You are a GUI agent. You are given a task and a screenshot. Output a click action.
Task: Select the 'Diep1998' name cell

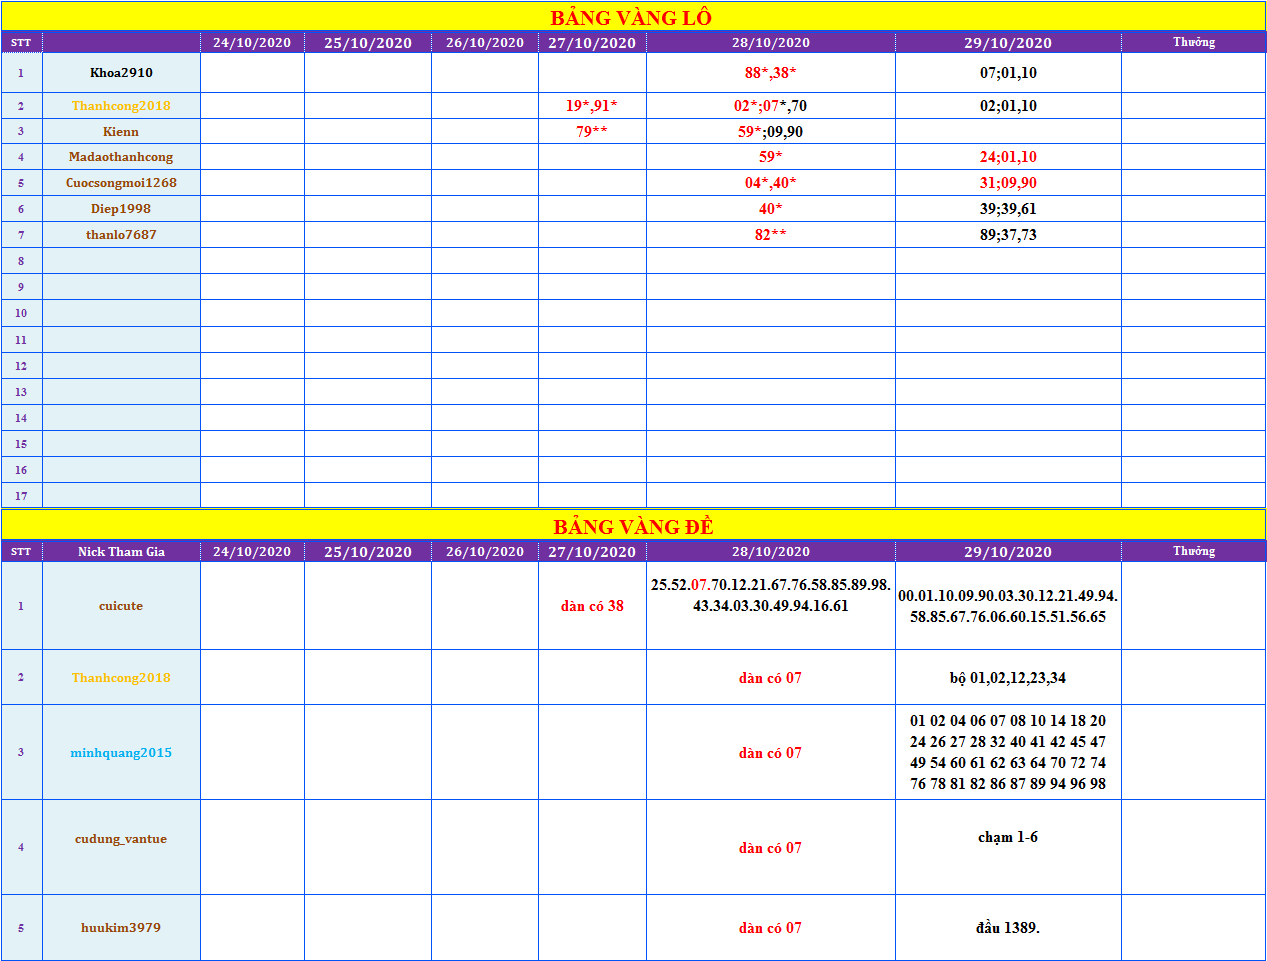click(121, 209)
